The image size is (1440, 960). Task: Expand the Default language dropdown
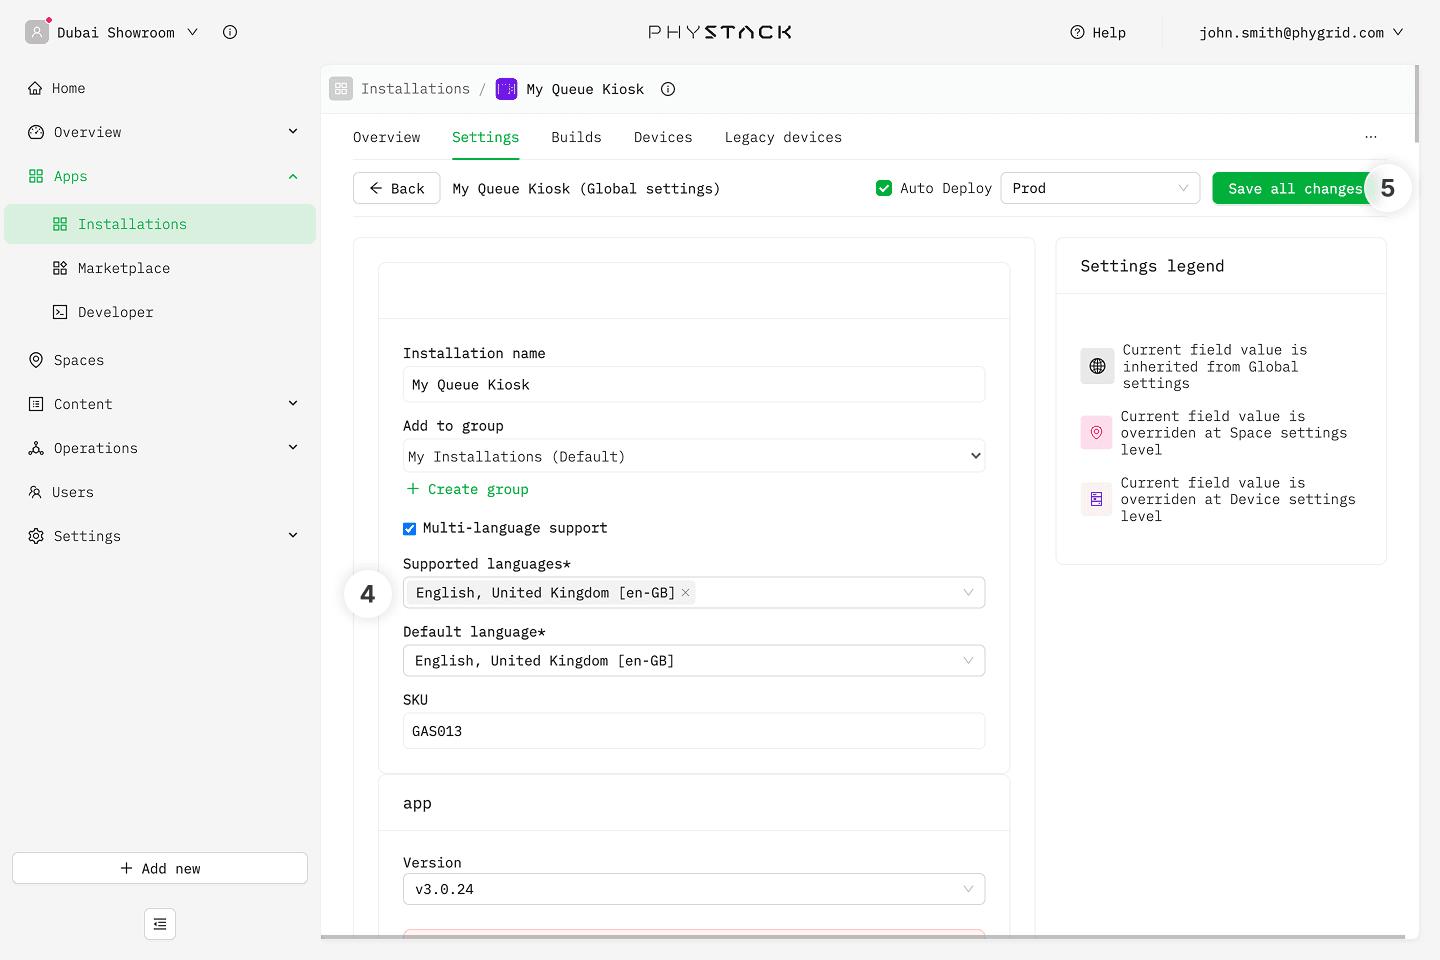tap(693, 661)
